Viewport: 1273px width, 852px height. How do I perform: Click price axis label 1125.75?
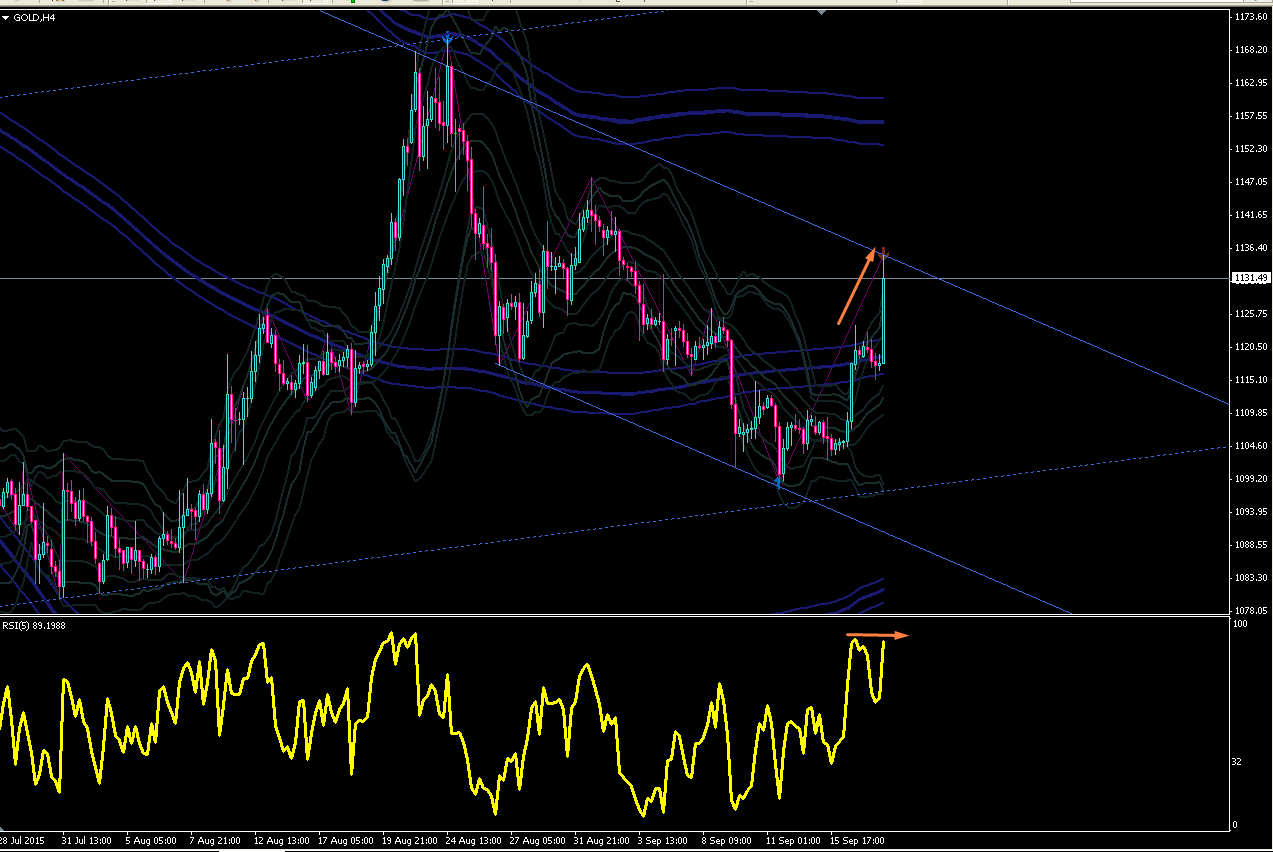tap(1251, 314)
